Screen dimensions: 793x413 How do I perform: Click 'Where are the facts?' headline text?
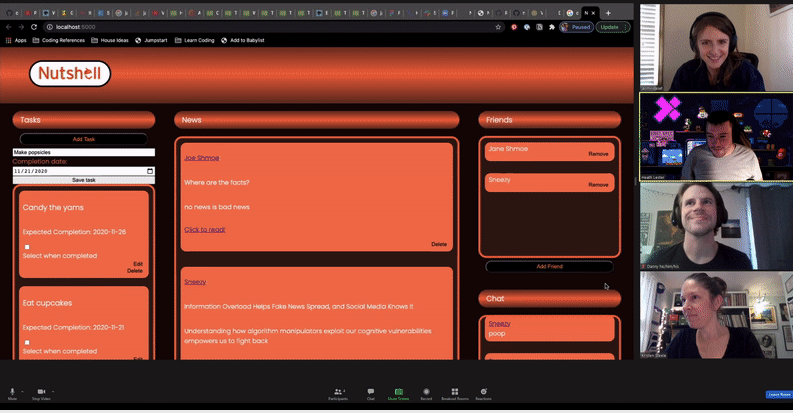tap(216, 182)
